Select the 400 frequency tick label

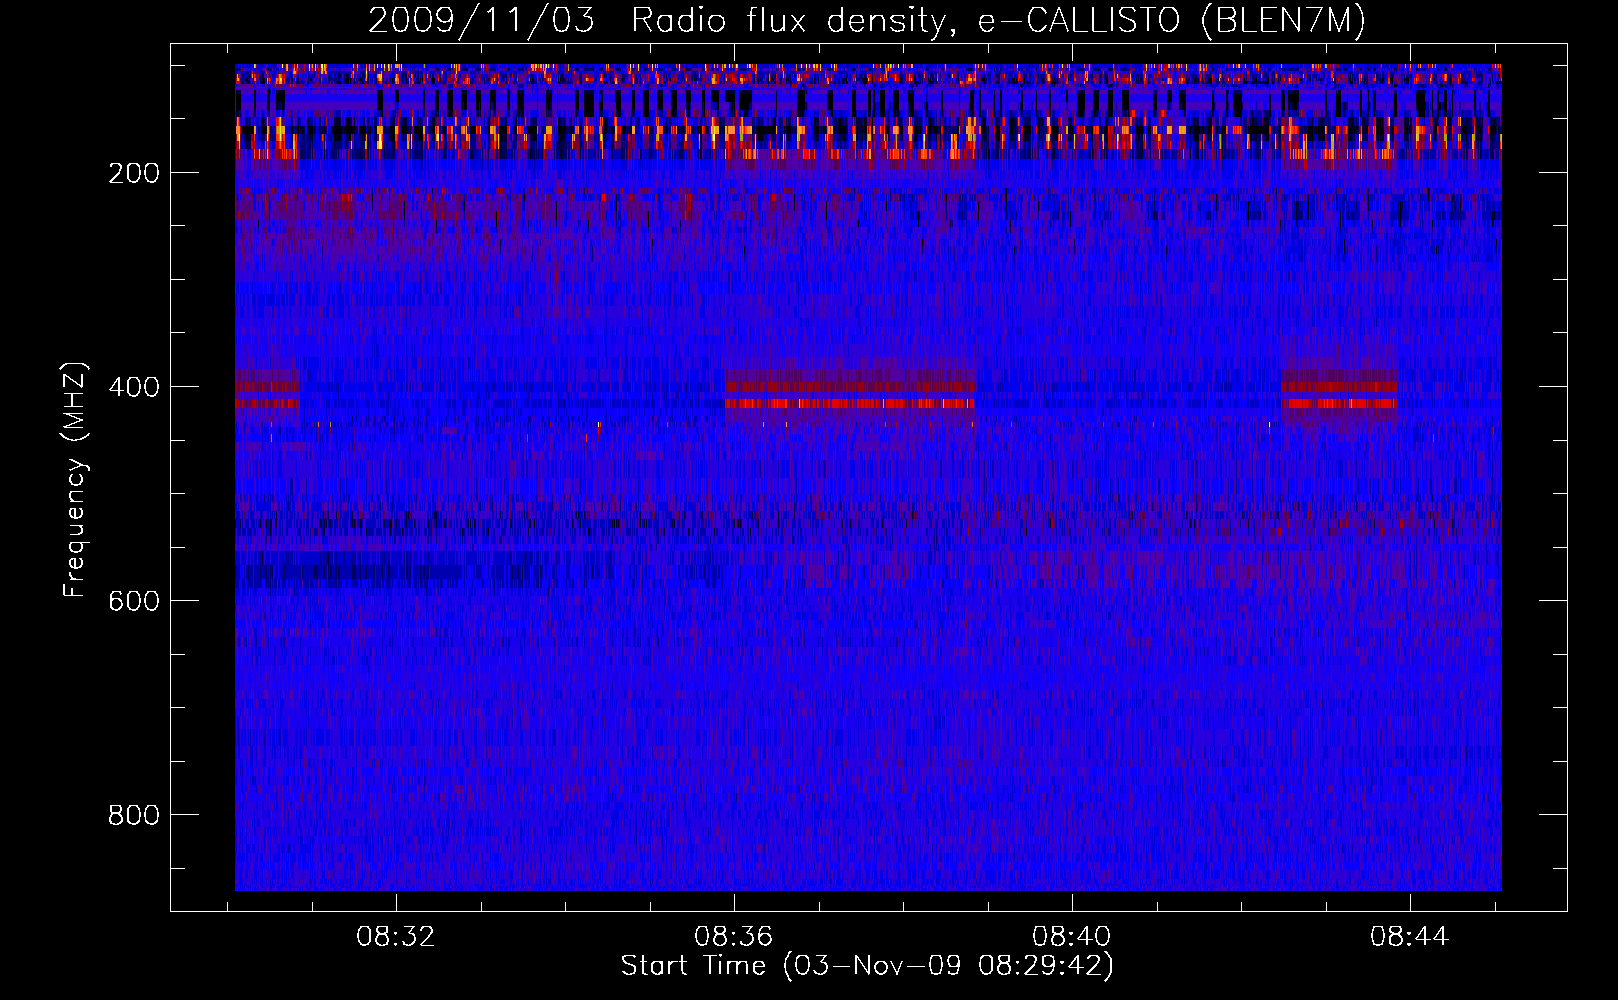click(134, 387)
